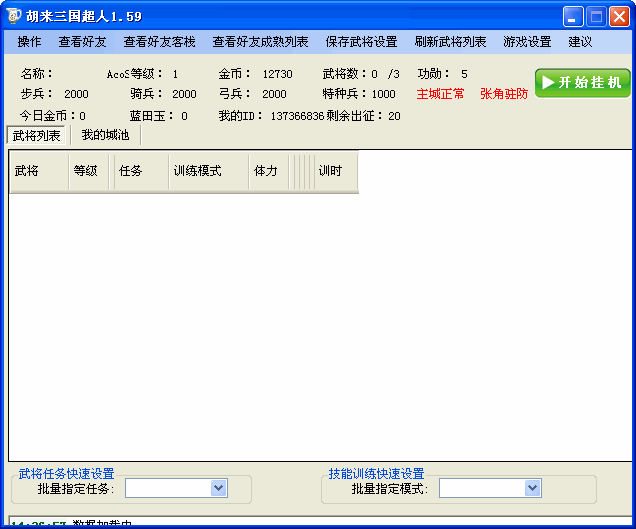Click the 剩余出征 value 20

[394, 116]
